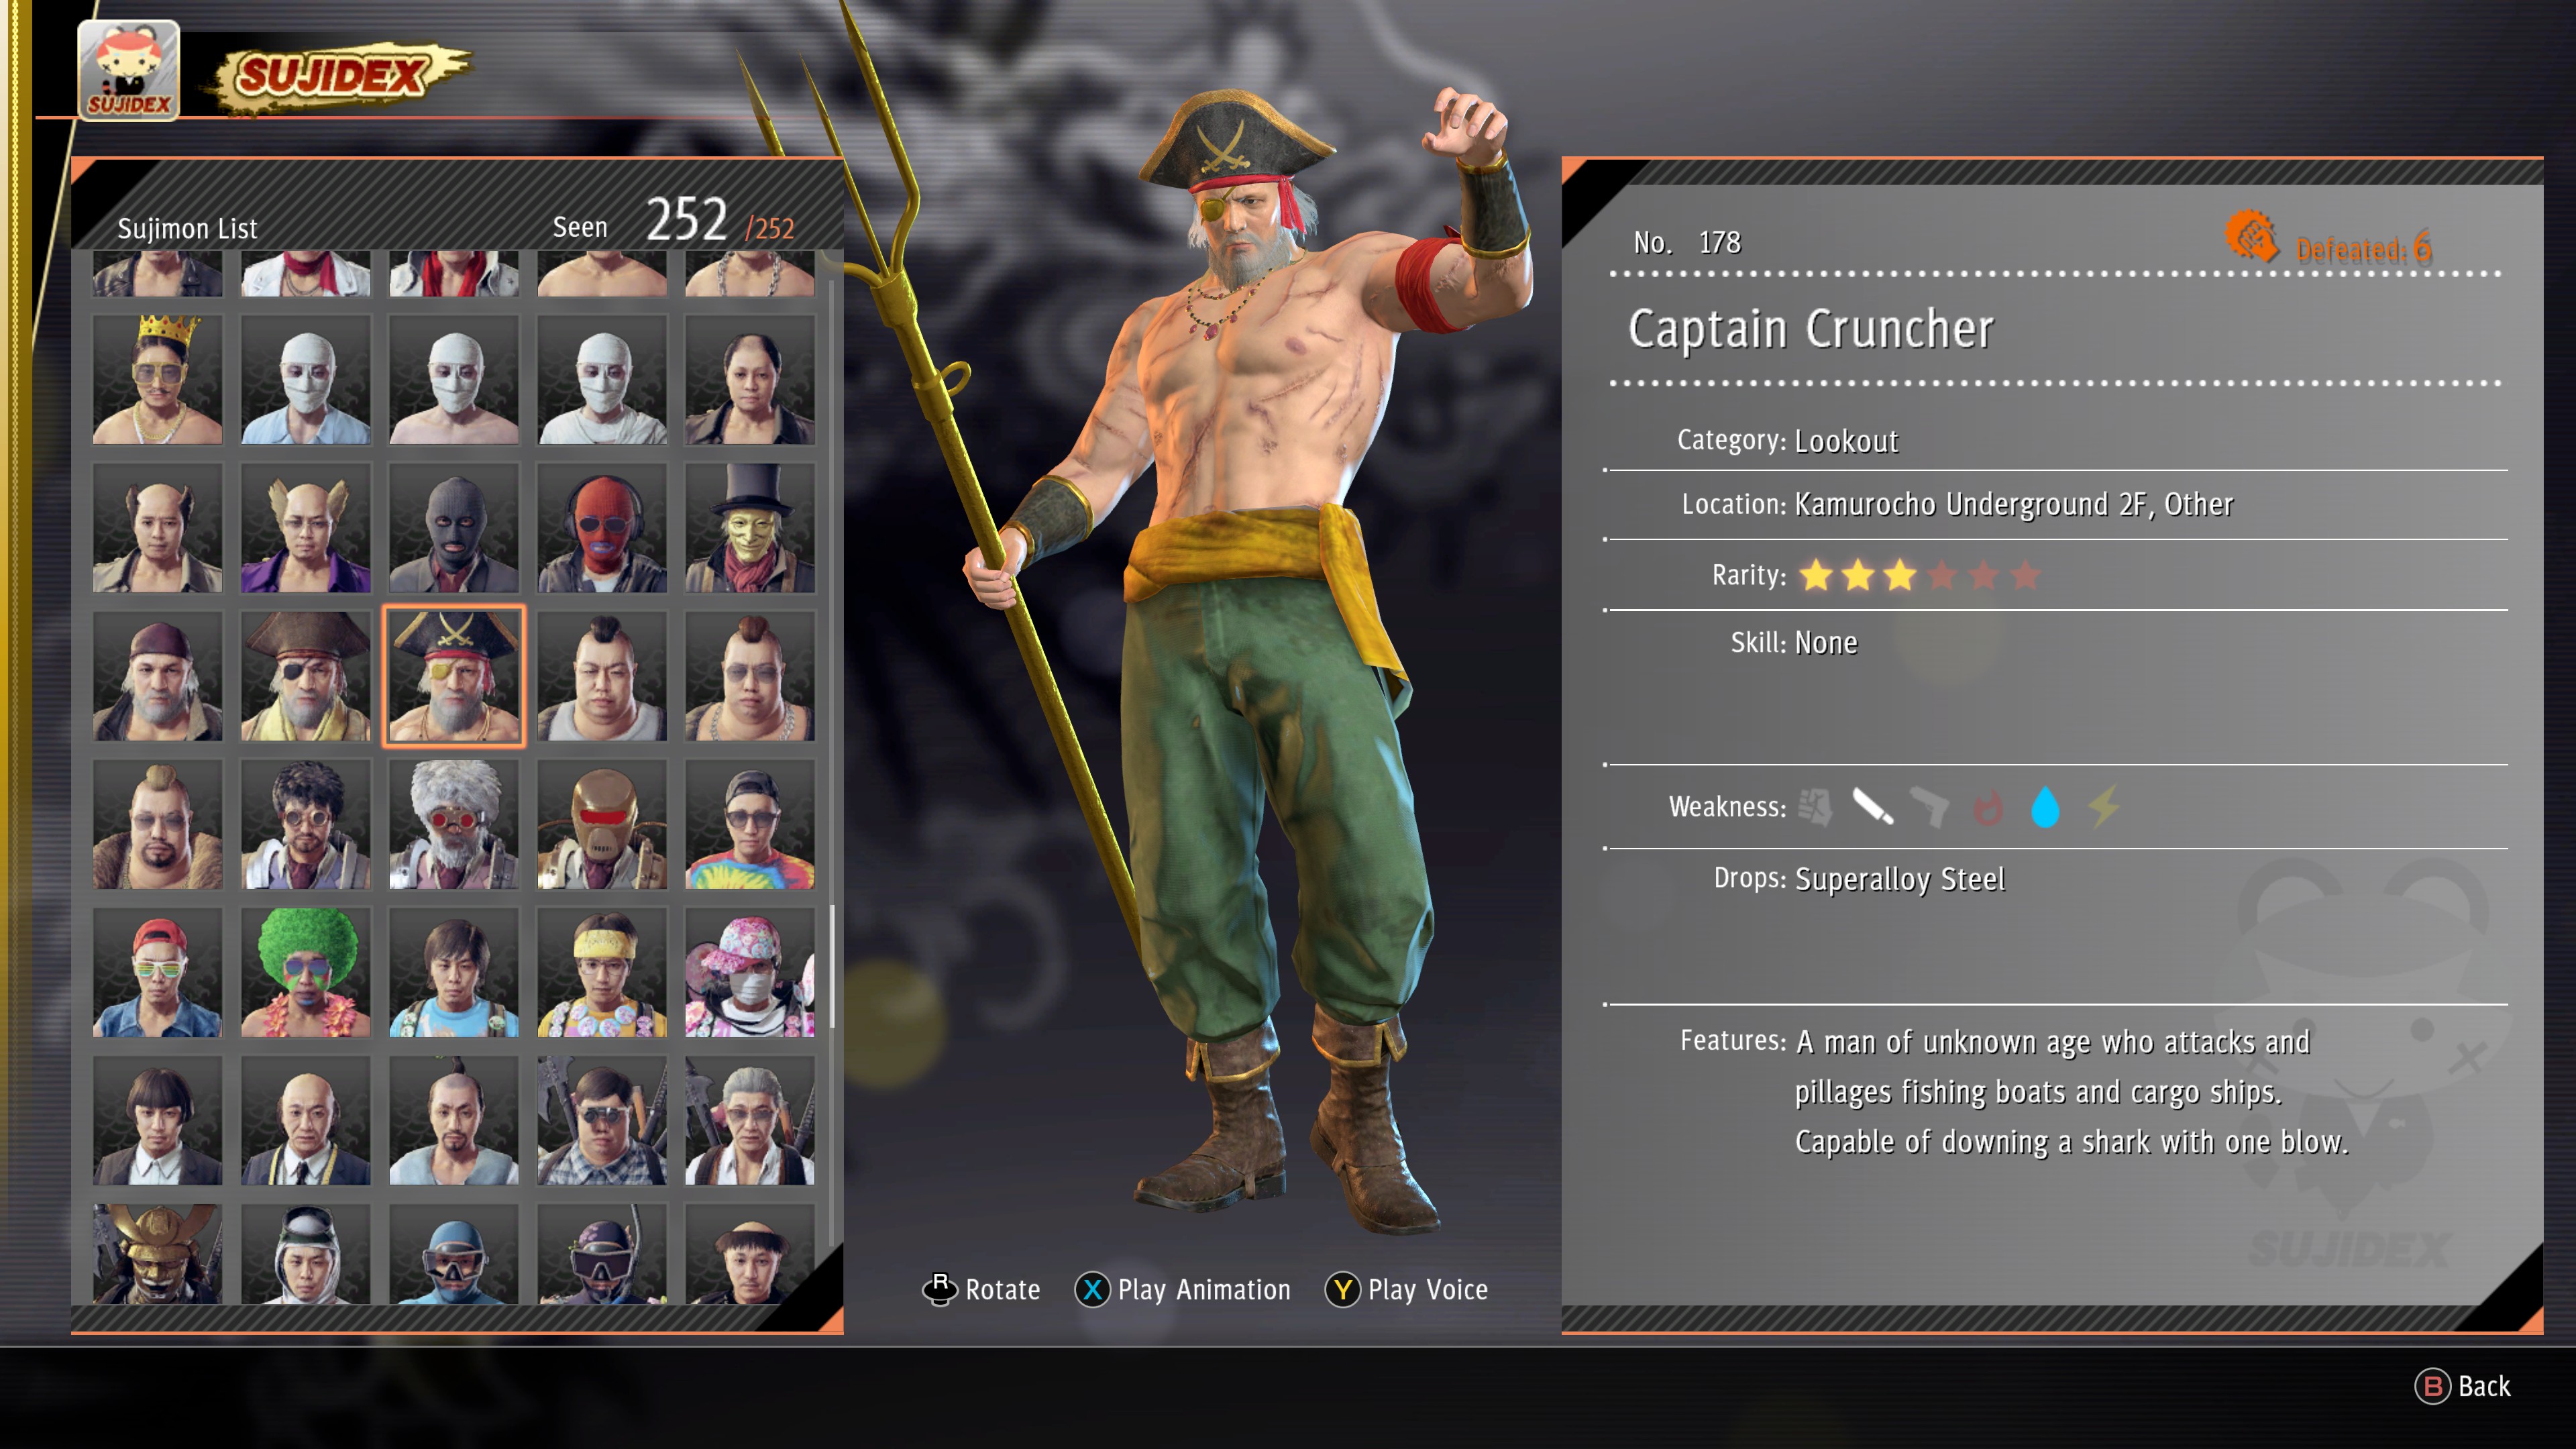Select the tie-dye shirt Sujimon portrait
The width and height of the screenshot is (2576, 1449).
point(750,824)
